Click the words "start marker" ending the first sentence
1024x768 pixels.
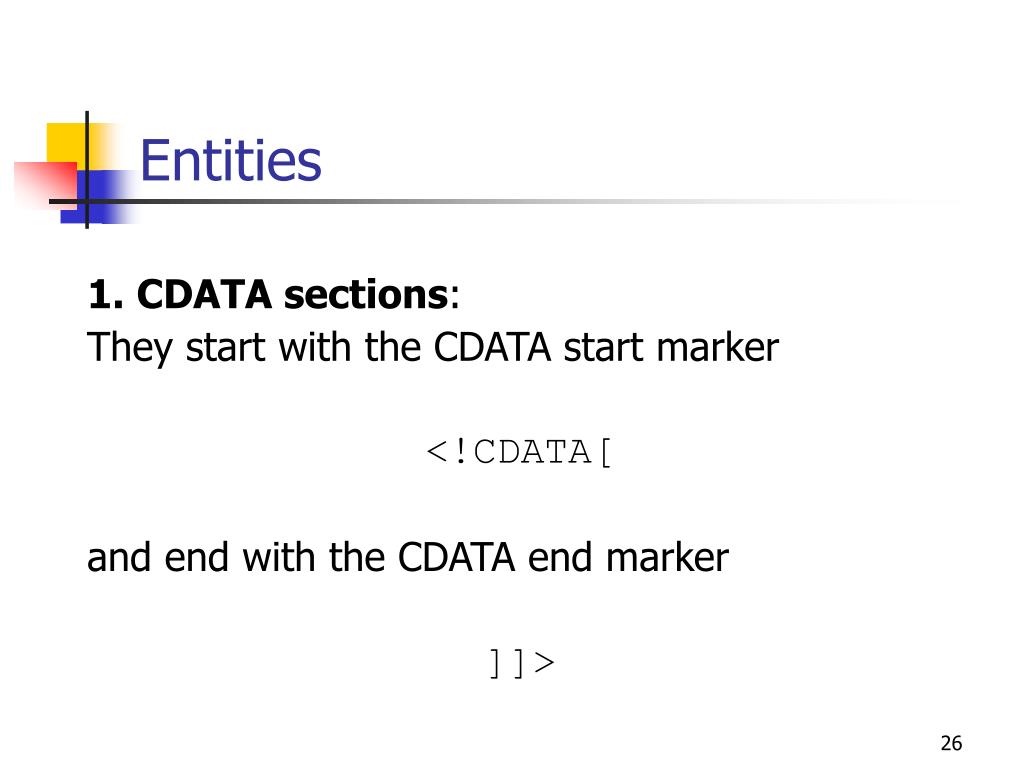(671, 347)
